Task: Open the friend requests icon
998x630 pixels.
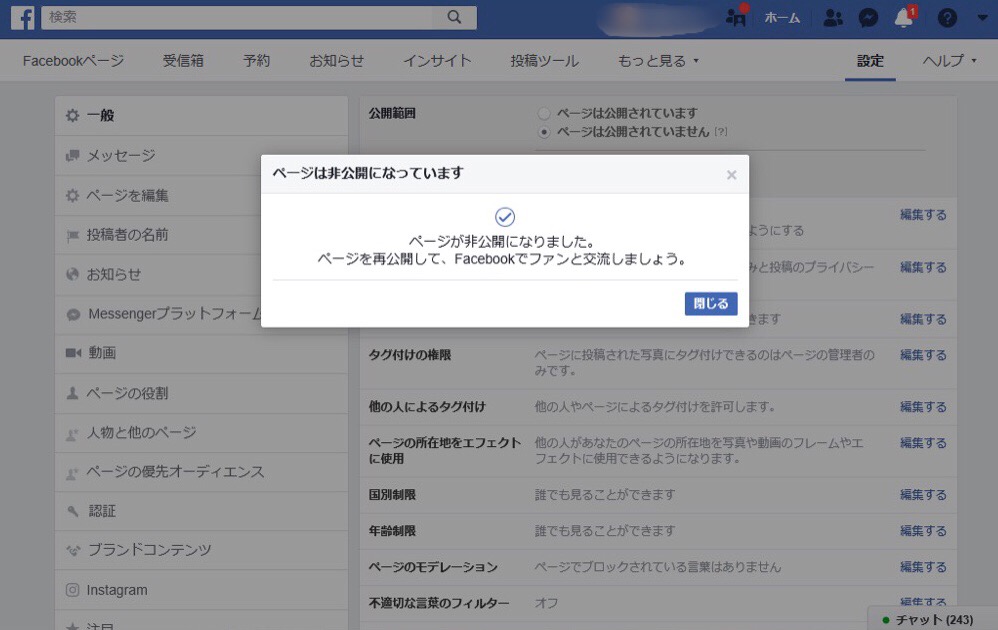Action: pos(833,17)
